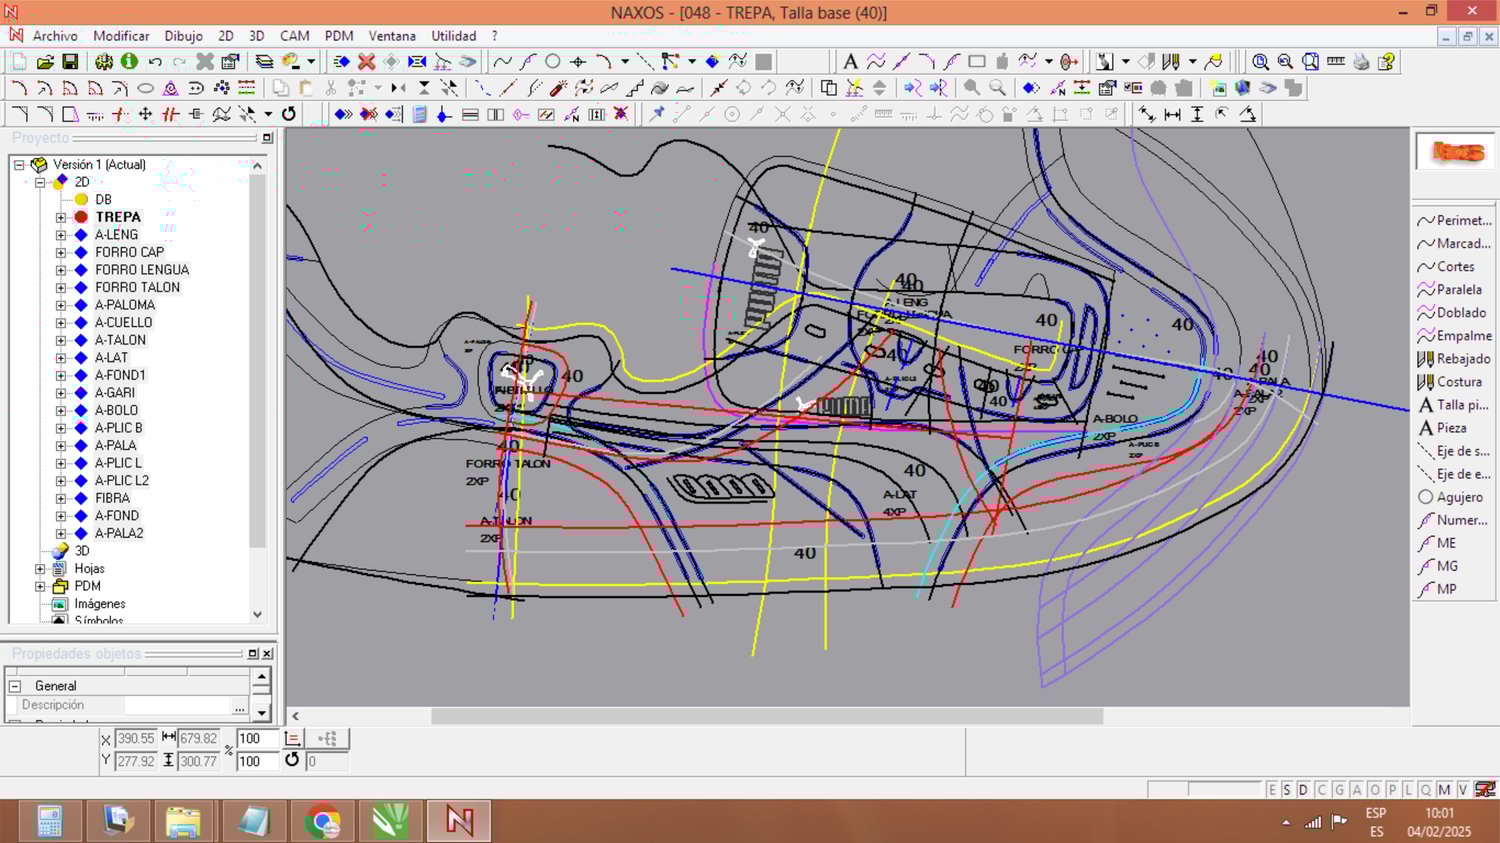Select the Text tool 'A' in top toolbar
This screenshot has height=843, width=1500.
pyautogui.click(x=850, y=62)
